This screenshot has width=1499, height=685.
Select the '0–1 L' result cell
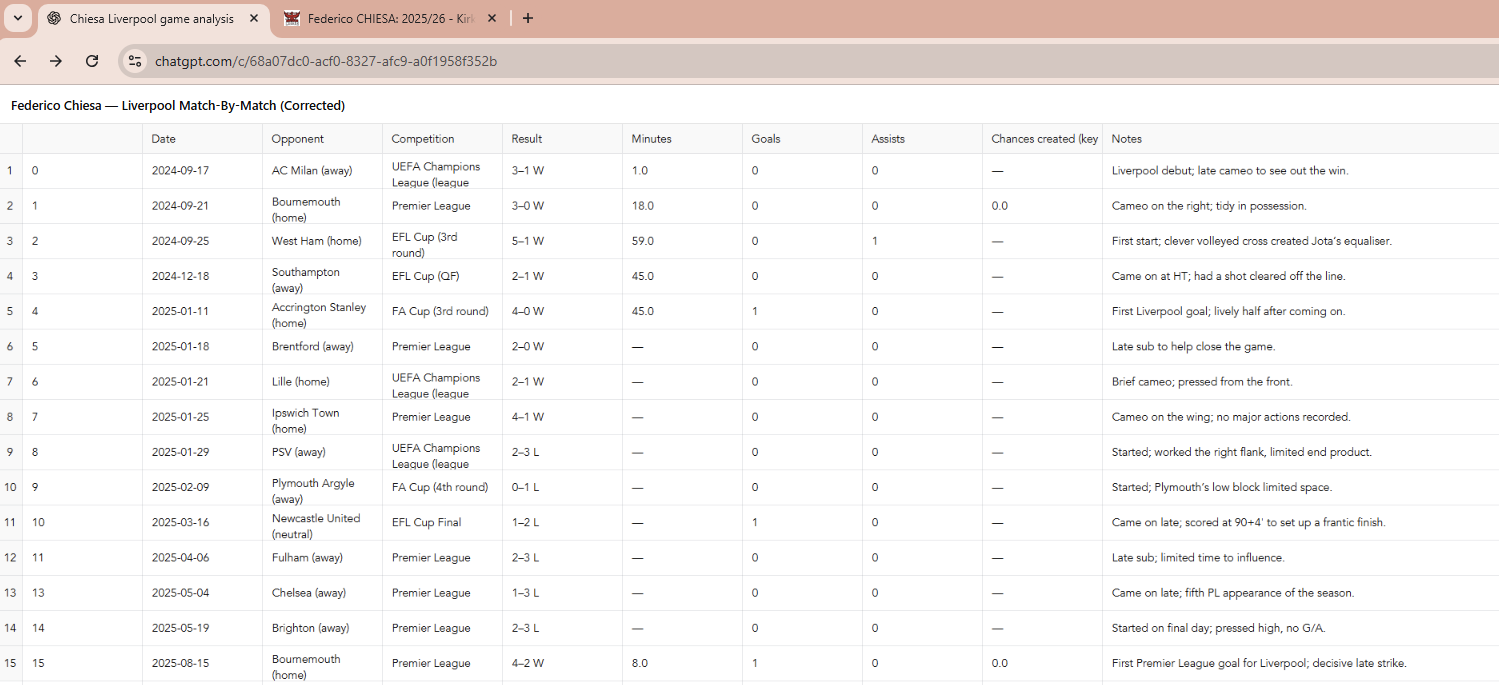point(562,487)
